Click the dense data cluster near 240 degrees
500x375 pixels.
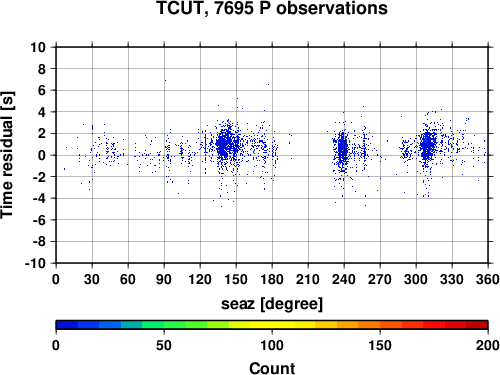(342, 148)
